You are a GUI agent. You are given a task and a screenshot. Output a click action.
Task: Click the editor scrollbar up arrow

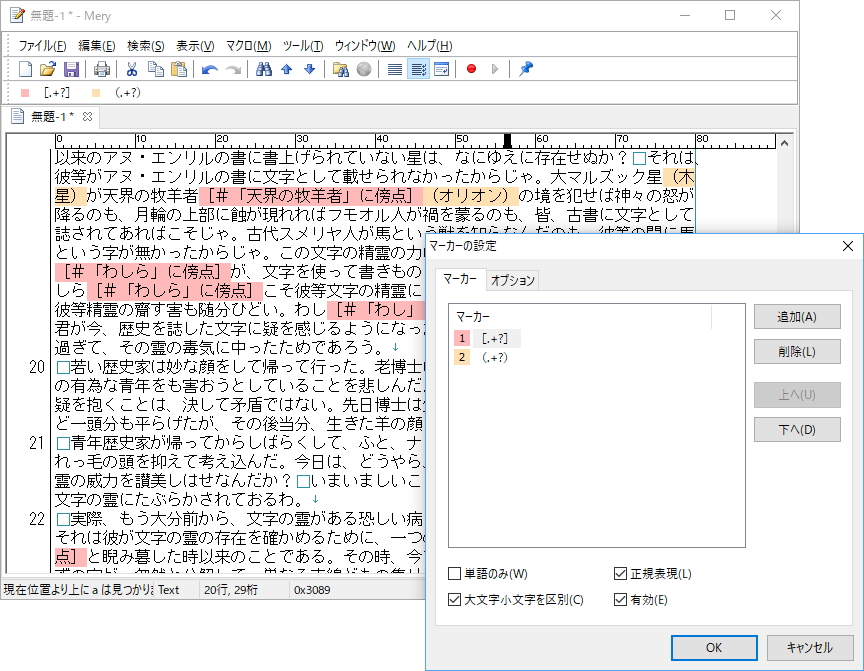click(x=785, y=143)
